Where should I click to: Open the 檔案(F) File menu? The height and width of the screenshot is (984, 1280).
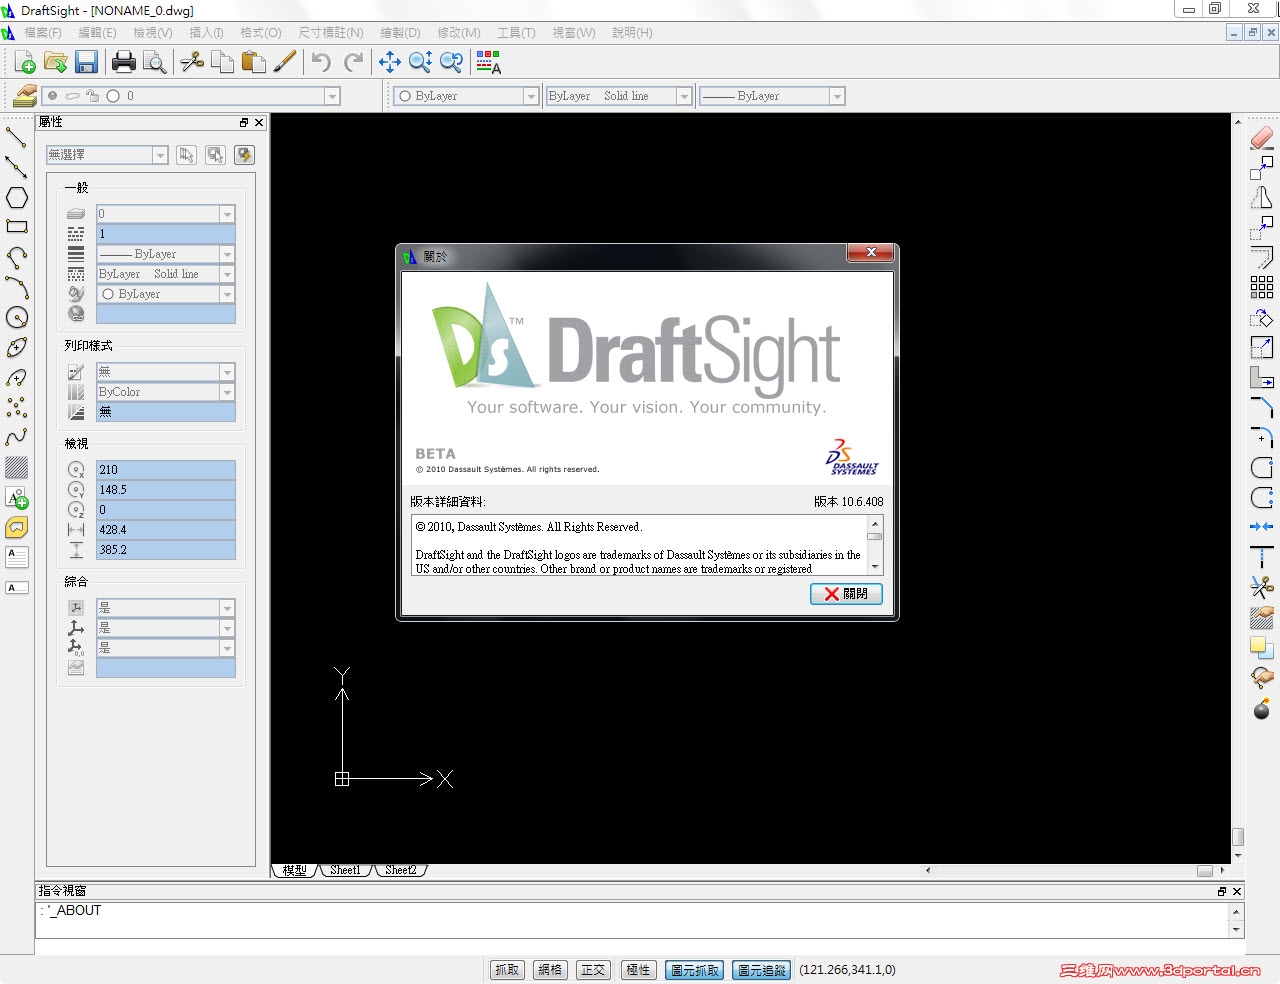pyautogui.click(x=43, y=33)
